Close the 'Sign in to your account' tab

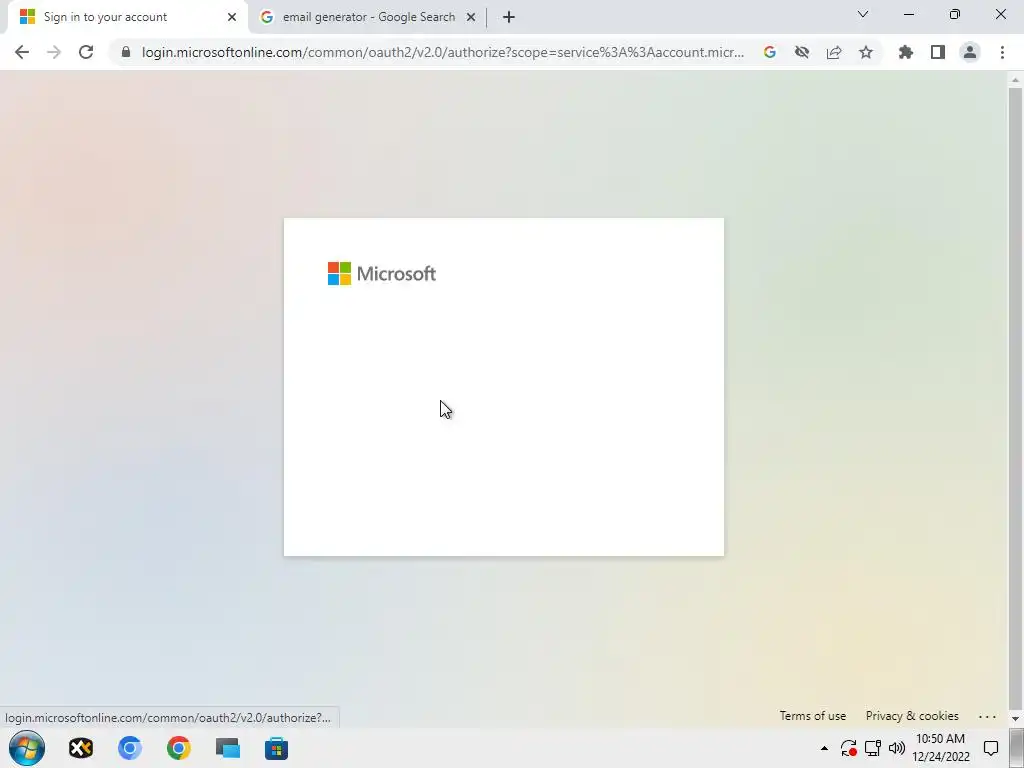coord(232,17)
